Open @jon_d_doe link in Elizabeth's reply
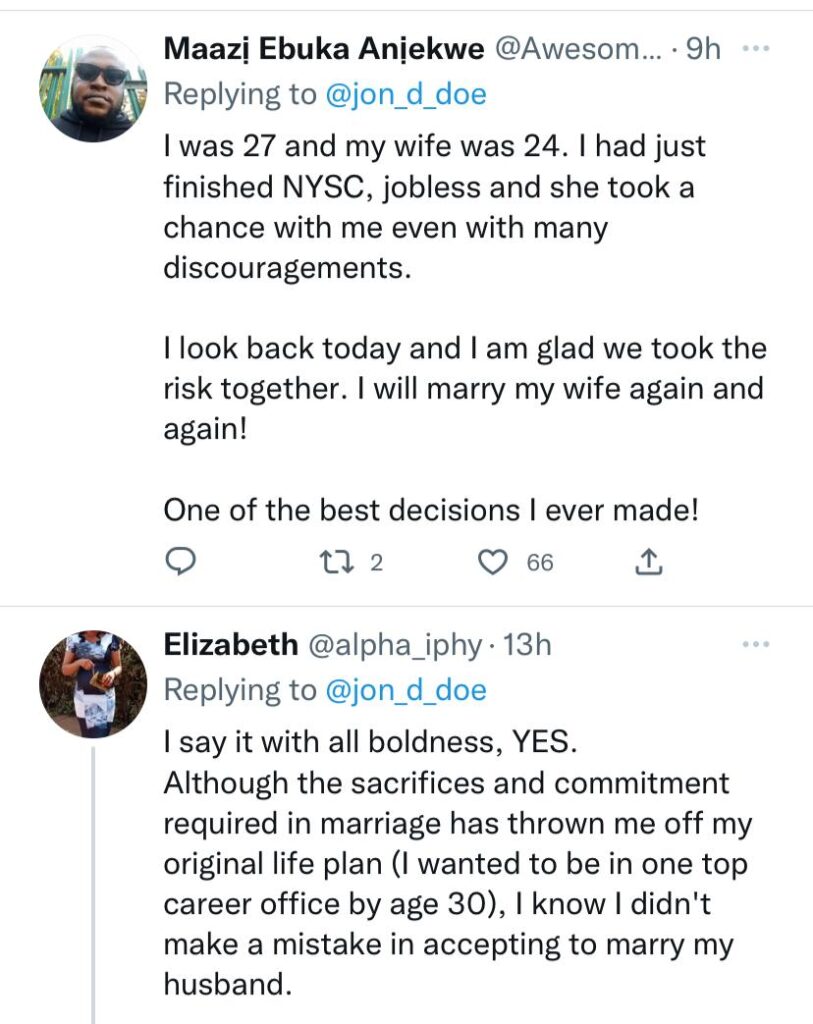The width and height of the screenshot is (813, 1024). point(406,691)
